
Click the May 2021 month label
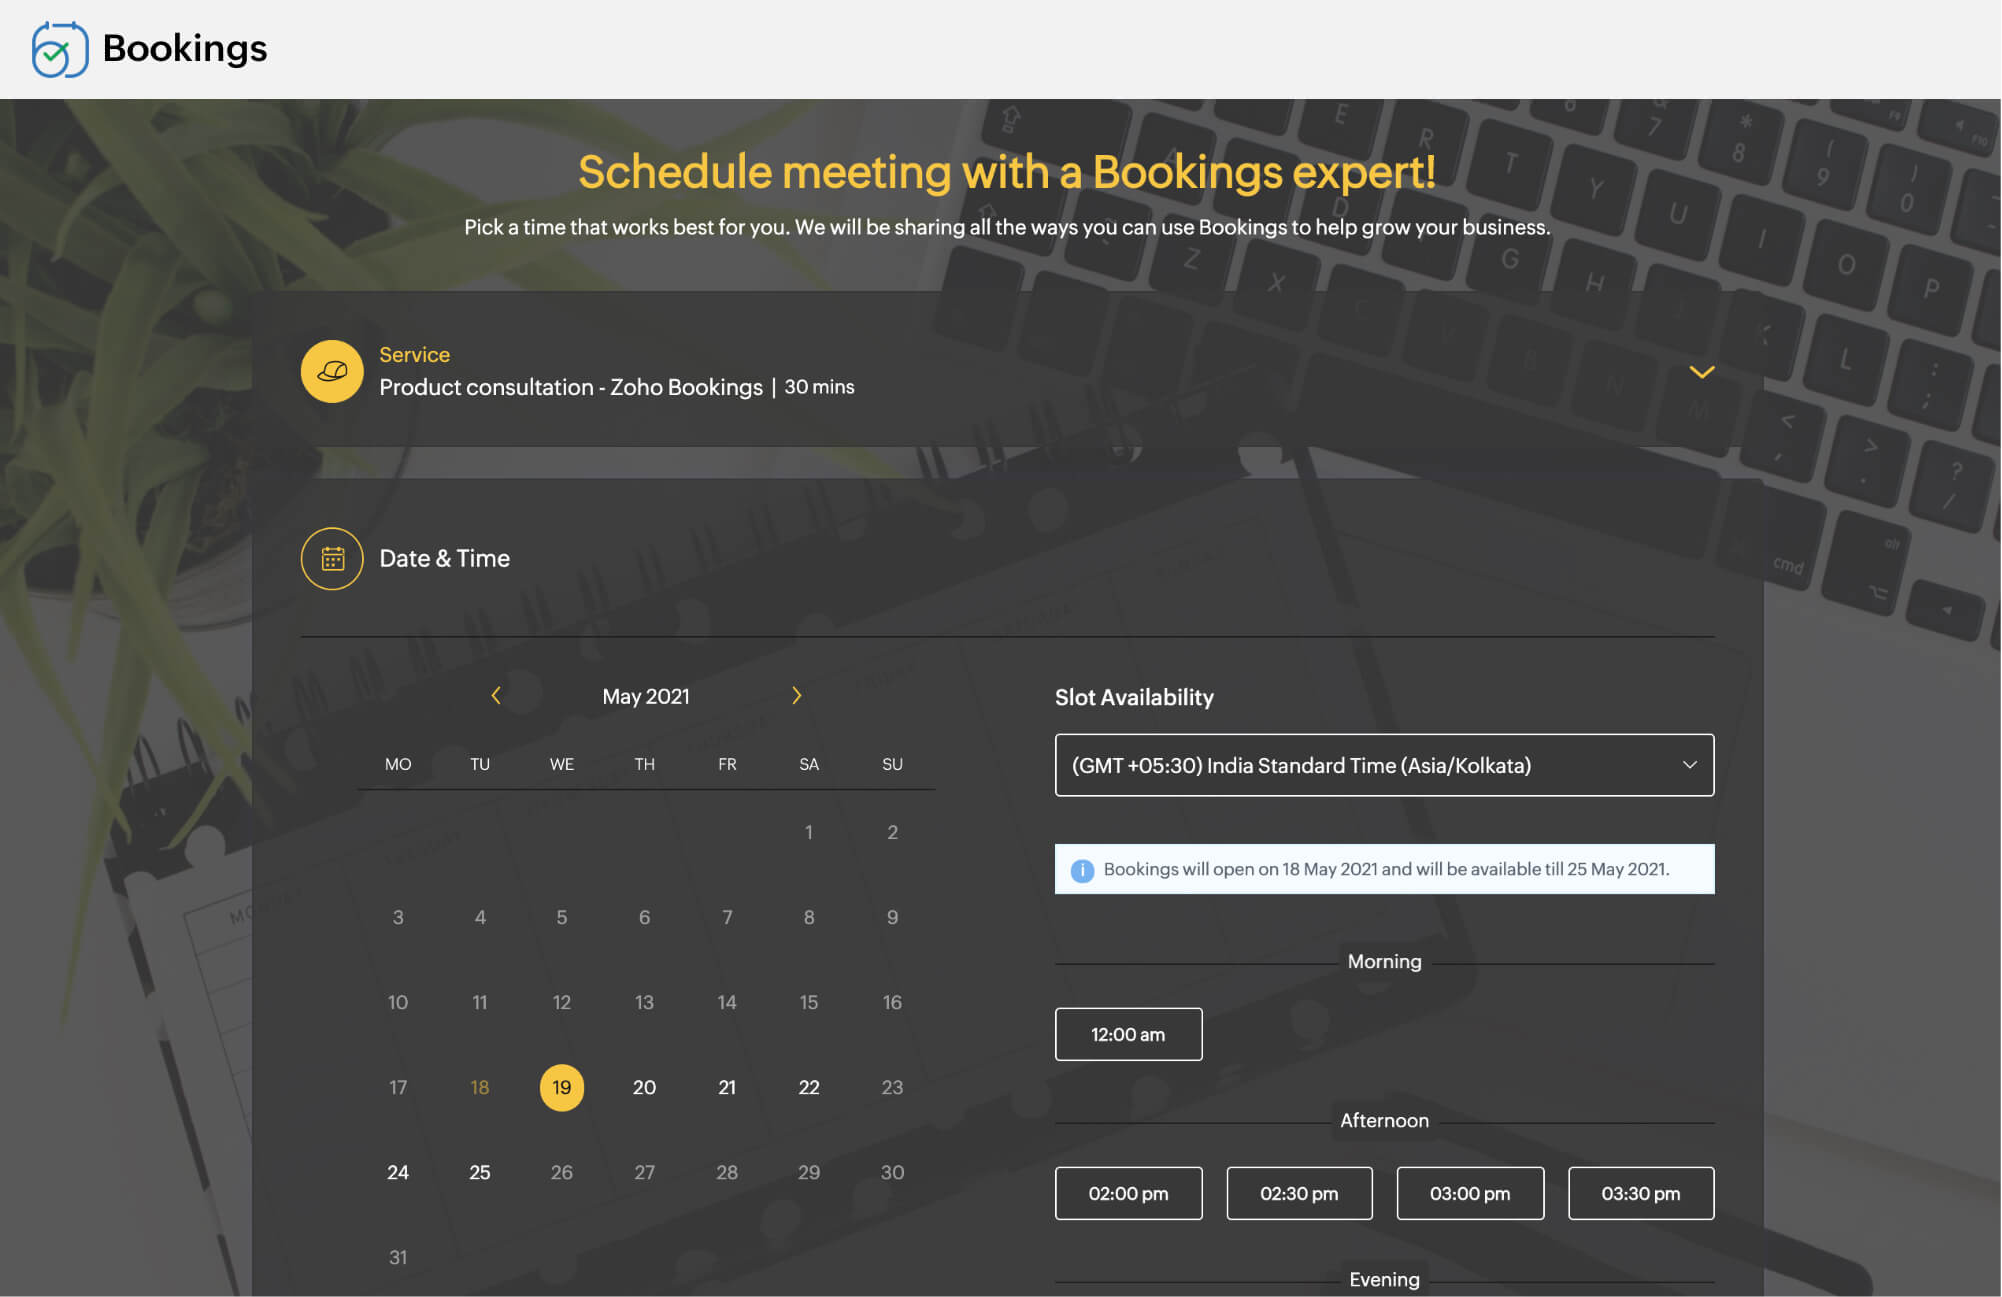646,696
